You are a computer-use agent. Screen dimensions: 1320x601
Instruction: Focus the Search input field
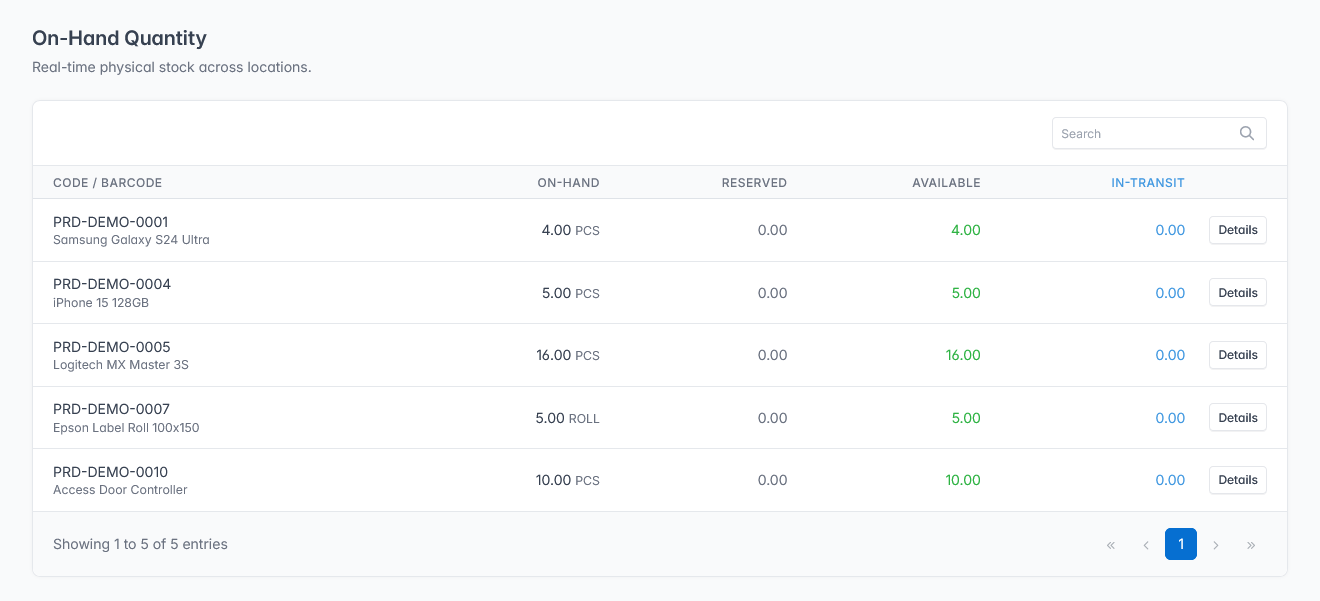(x=1159, y=133)
